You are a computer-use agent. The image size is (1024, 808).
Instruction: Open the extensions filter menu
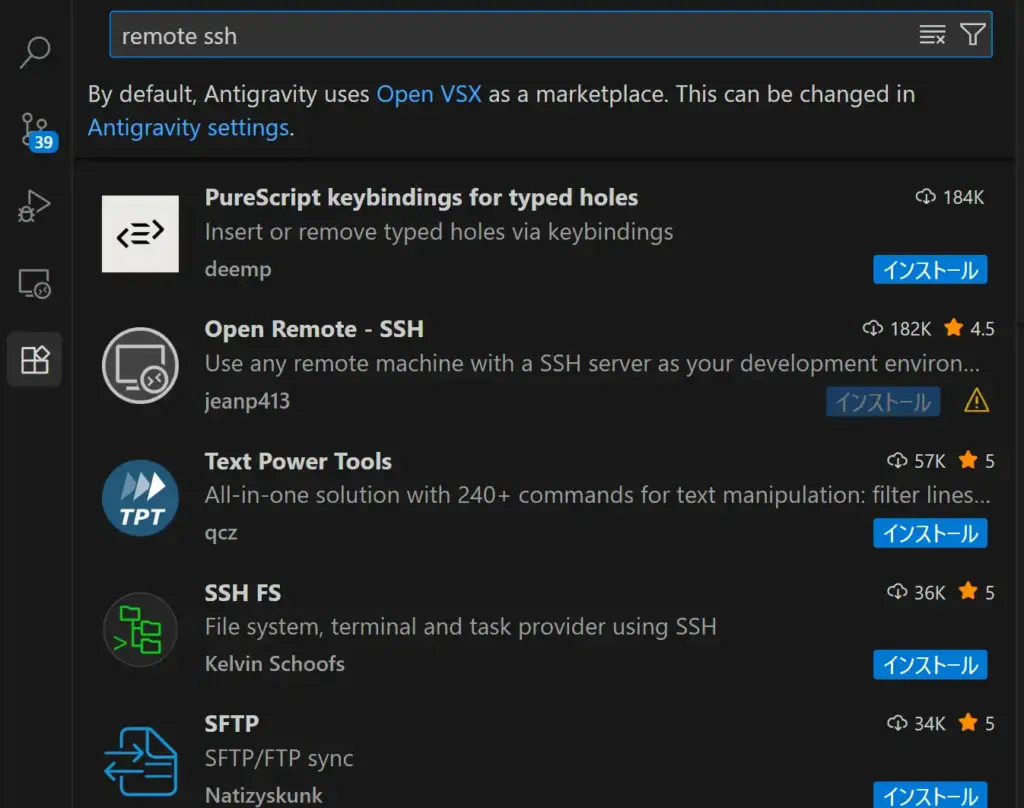click(972, 36)
